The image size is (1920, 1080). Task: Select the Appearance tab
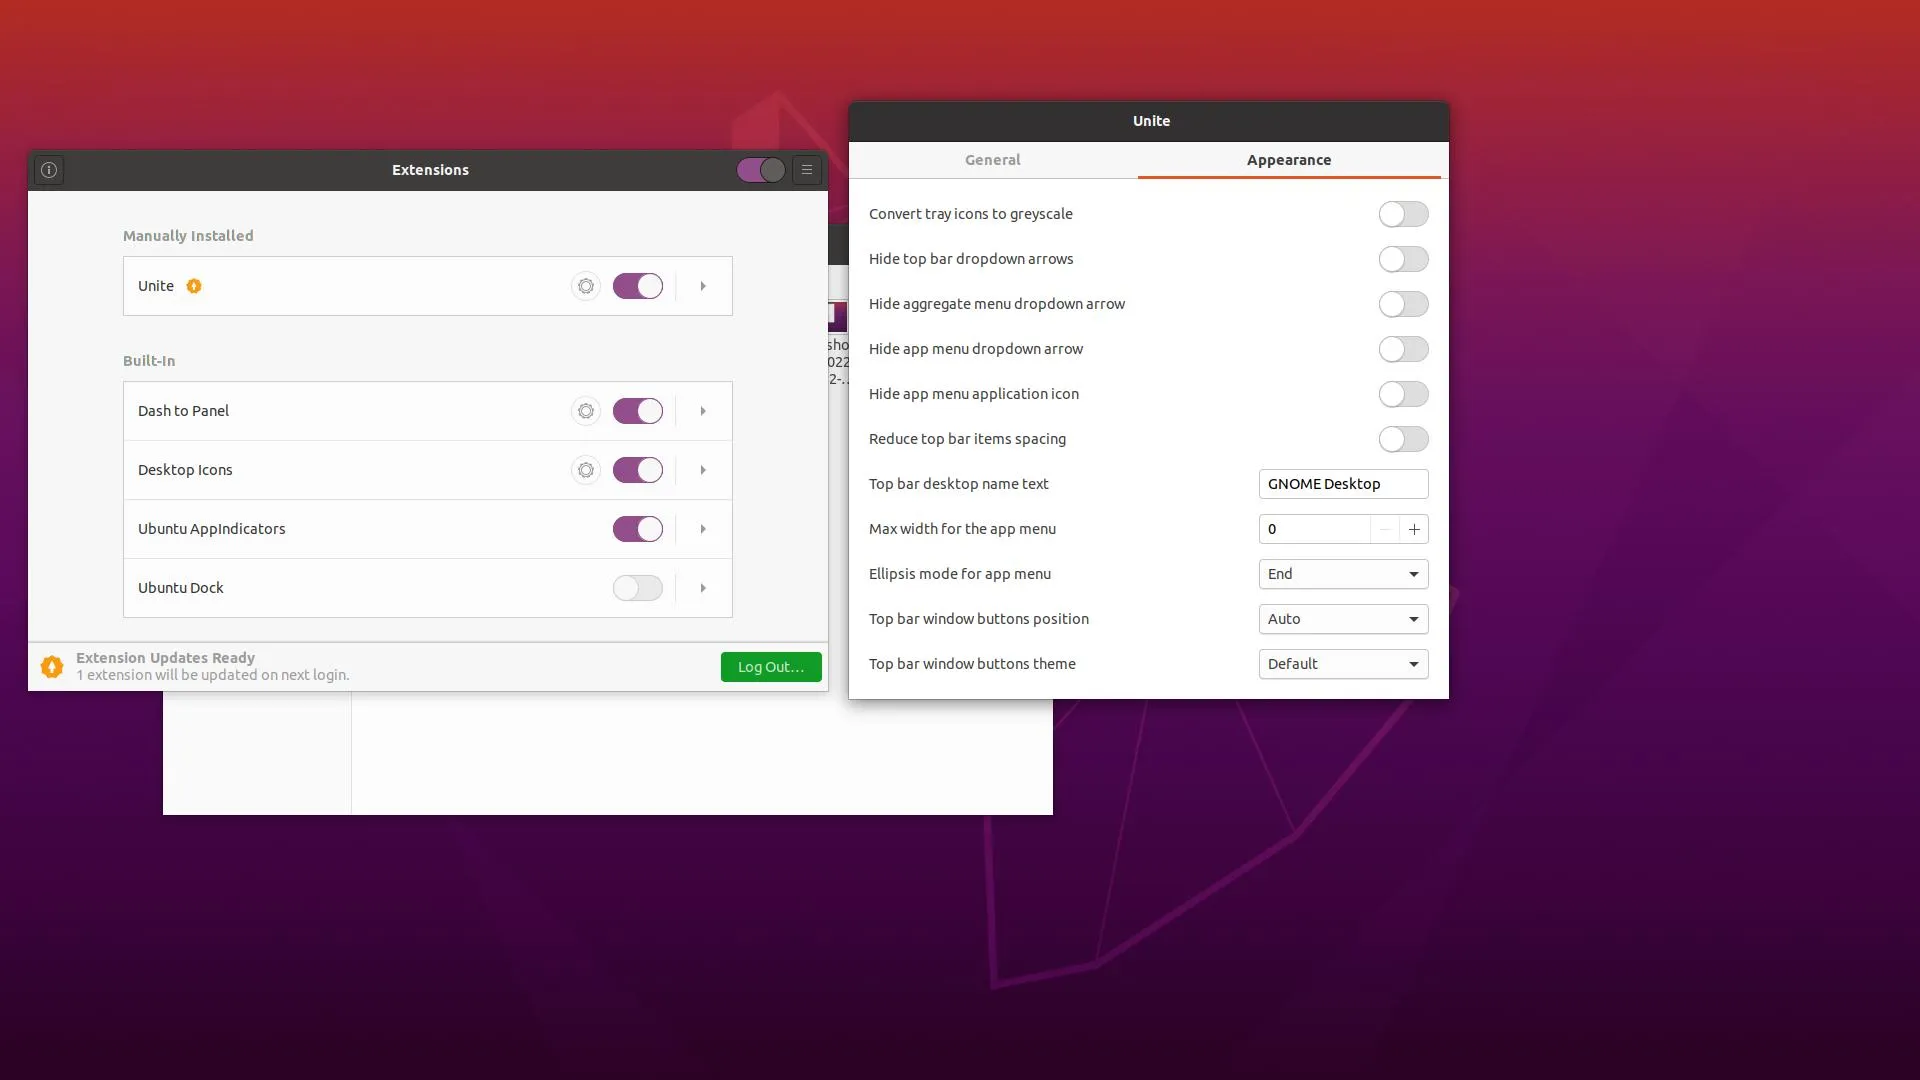click(1288, 160)
